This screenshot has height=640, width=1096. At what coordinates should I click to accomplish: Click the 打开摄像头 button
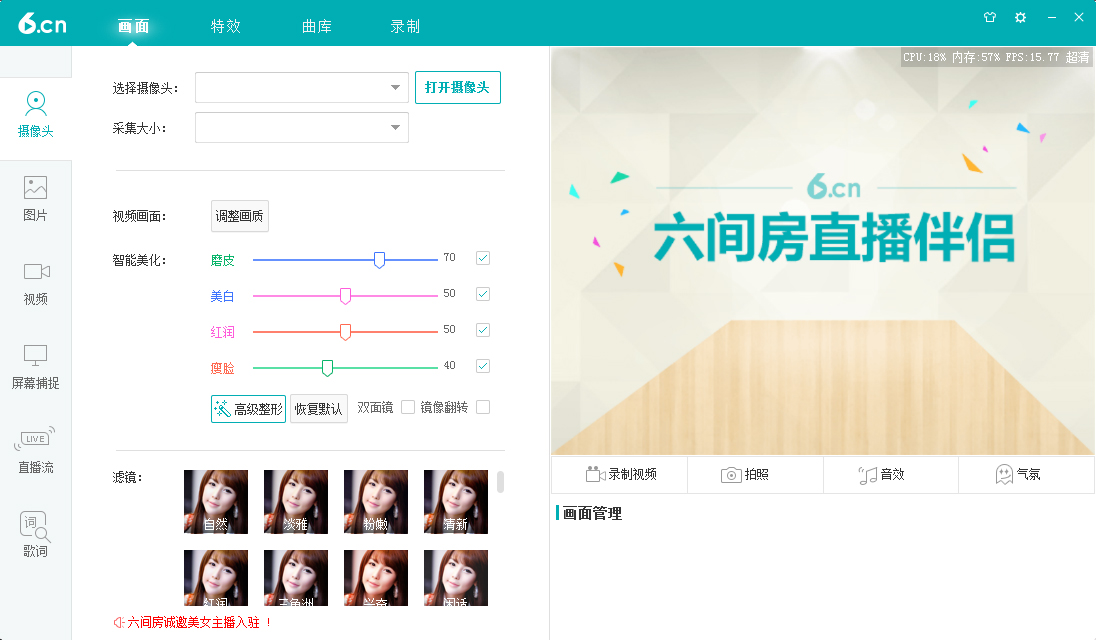(x=457, y=88)
